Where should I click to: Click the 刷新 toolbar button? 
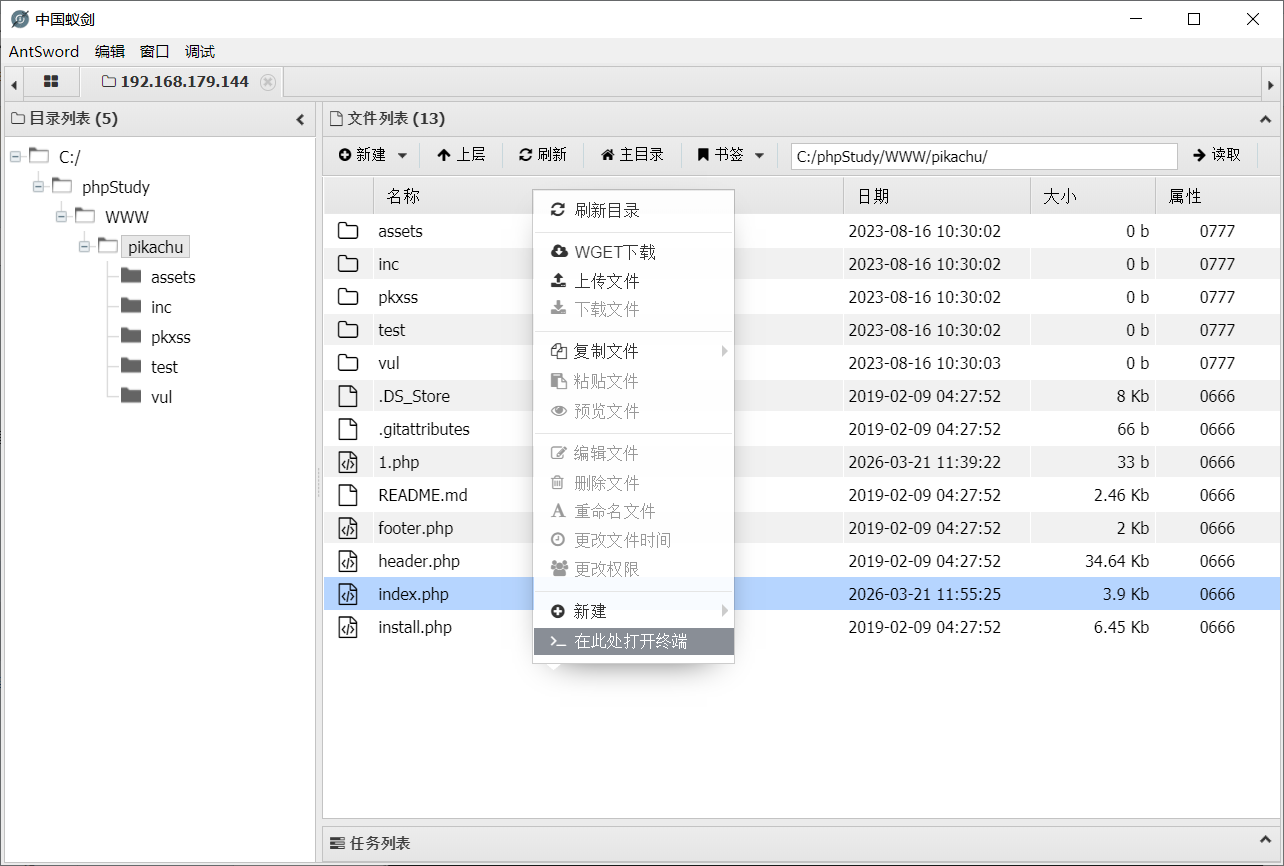(x=543, y=155)
